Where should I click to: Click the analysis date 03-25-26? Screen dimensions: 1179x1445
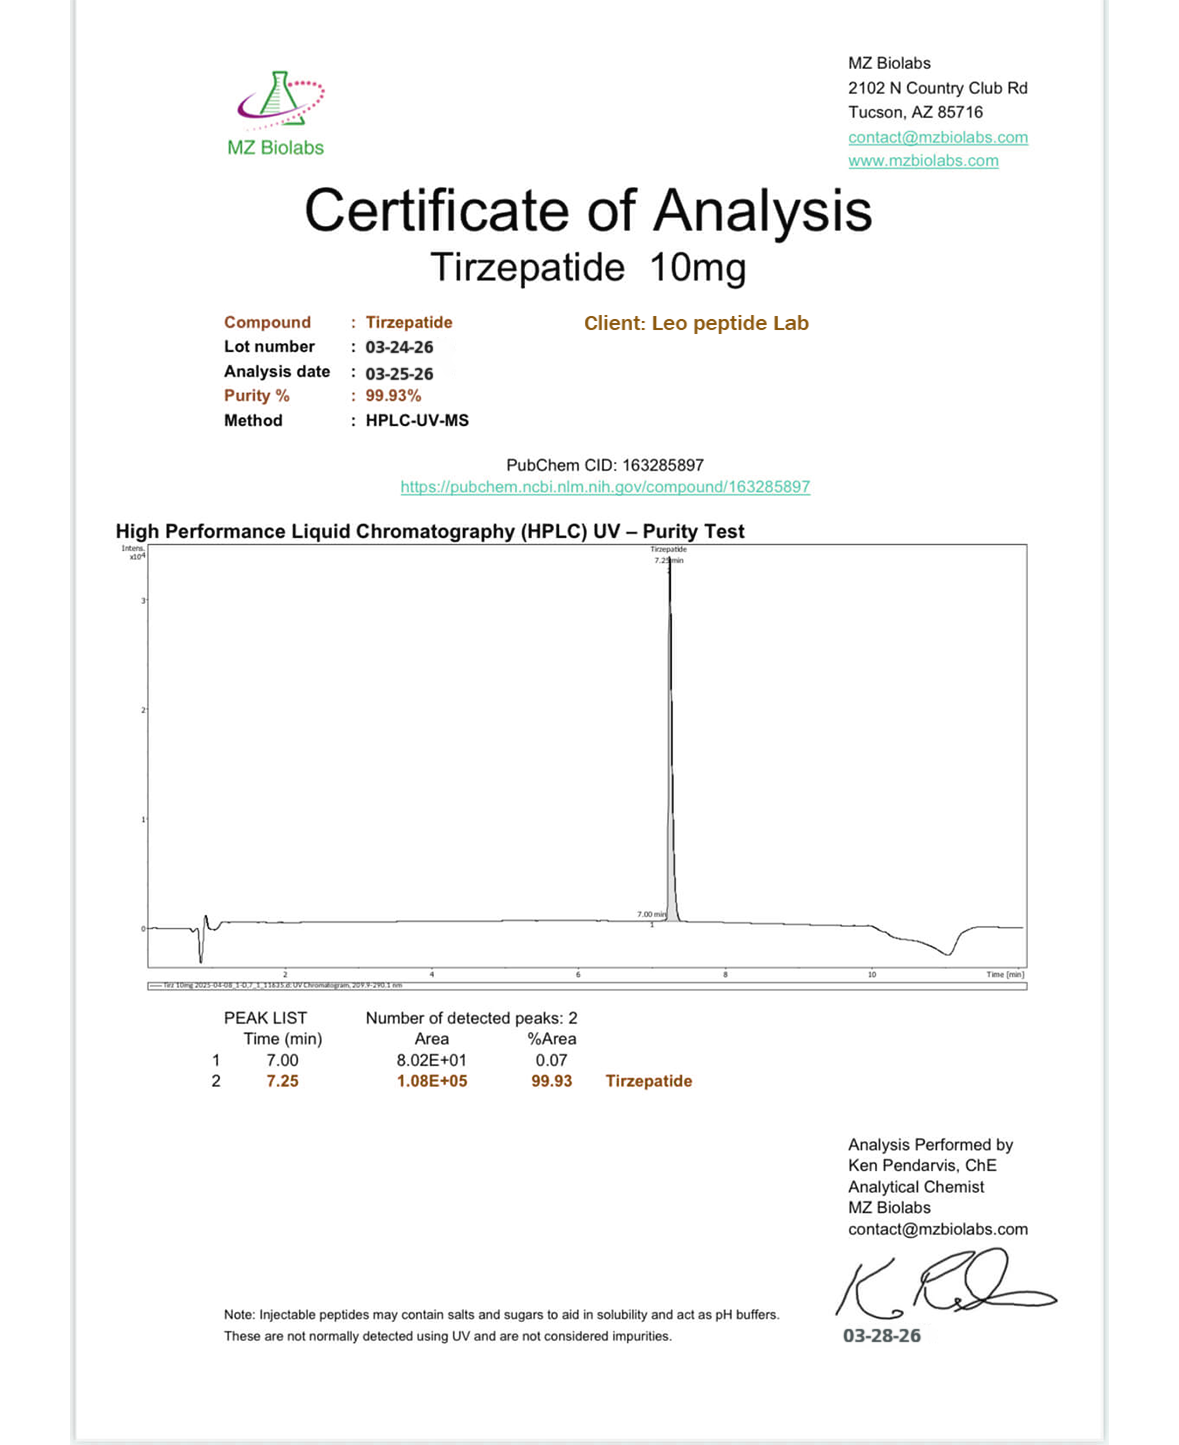click(399, 374)
